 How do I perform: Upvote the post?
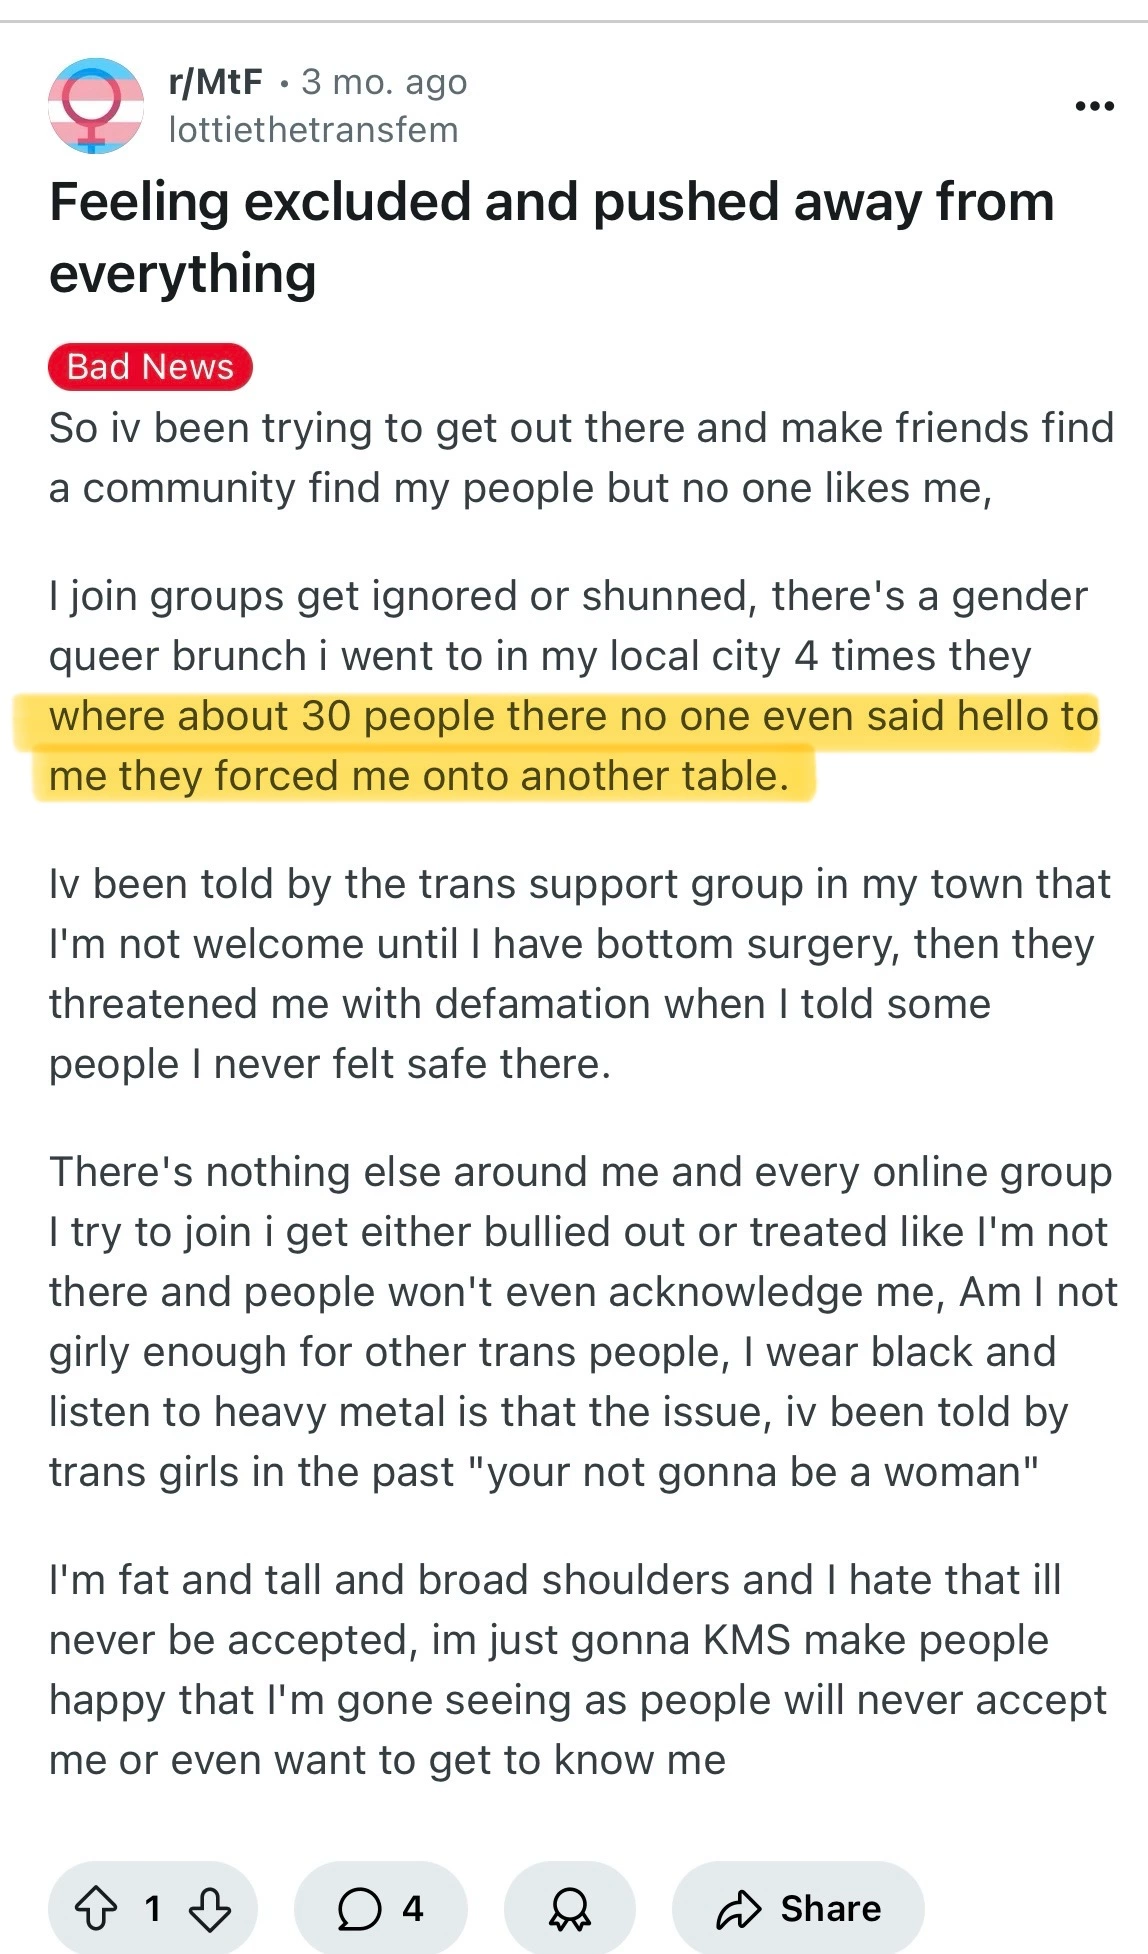click(96, 1909)
